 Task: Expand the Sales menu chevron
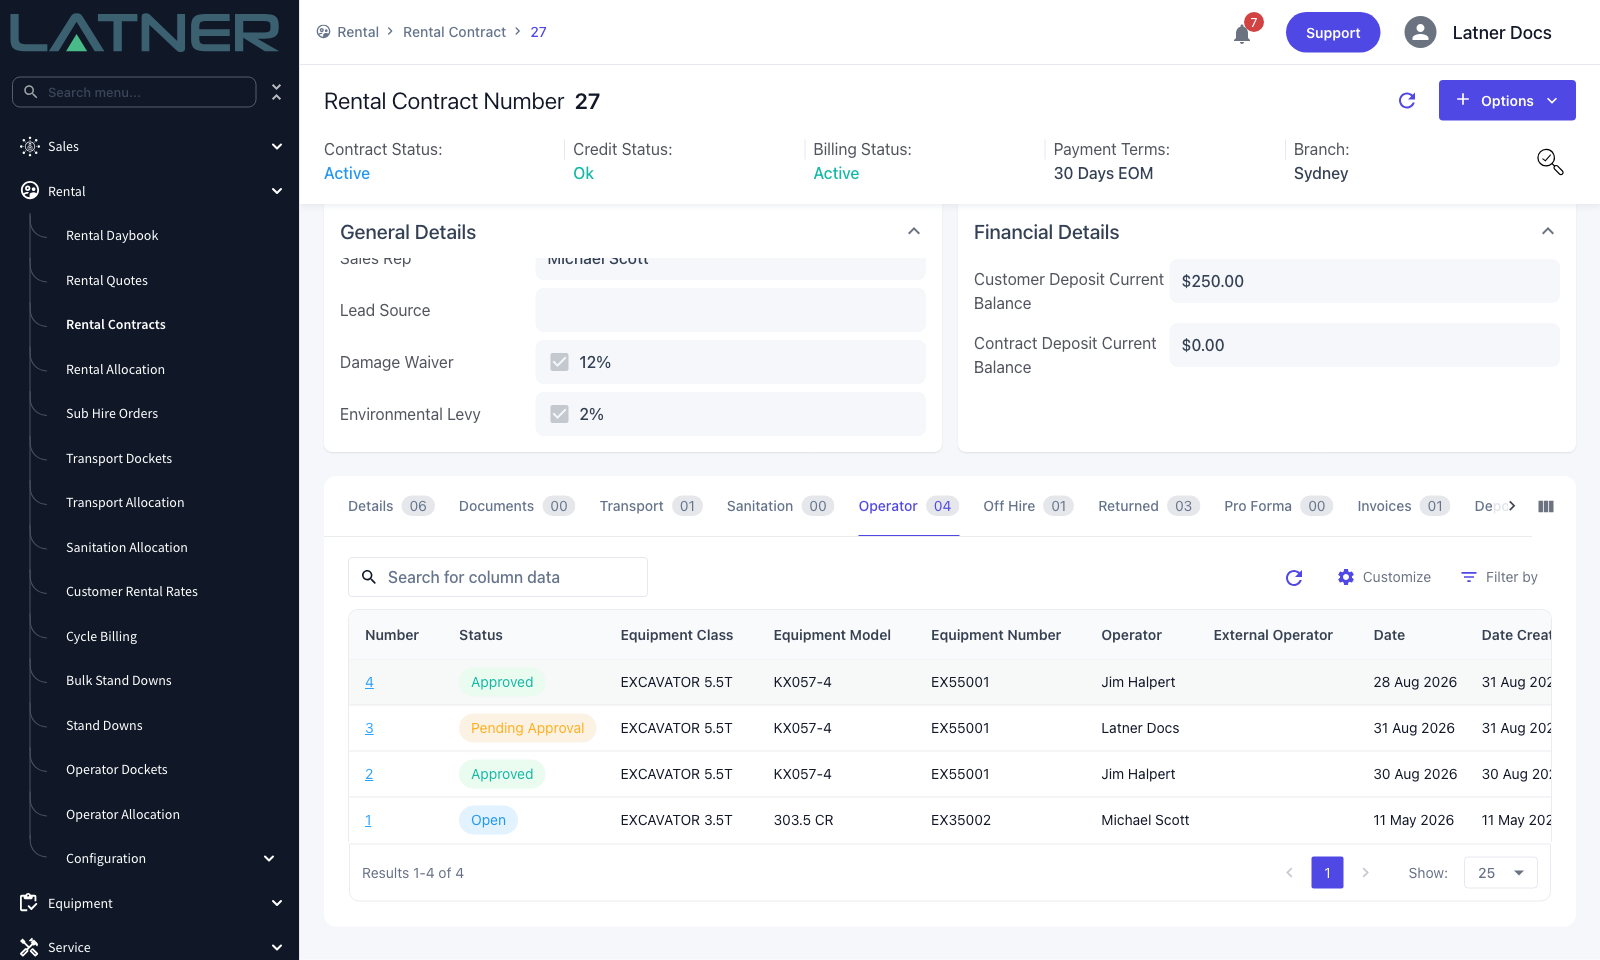(277, 146)
